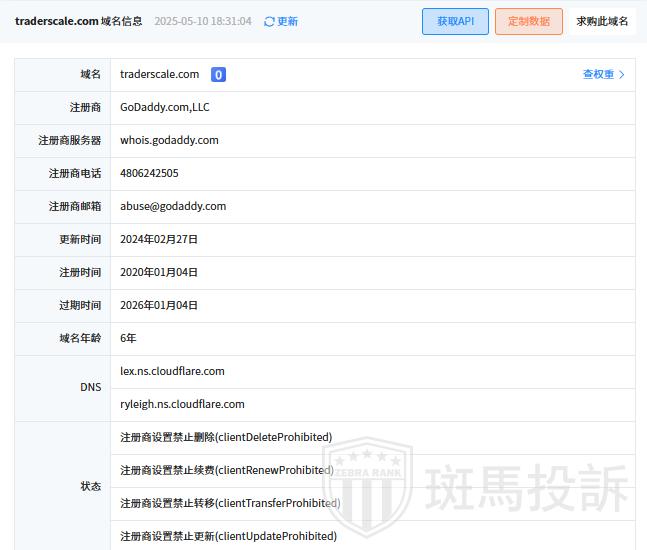Click the traderscale.com 域名信息 page title
Image resolution: width=647 pixels, height=550 pixels.
(x=78, y=21)
